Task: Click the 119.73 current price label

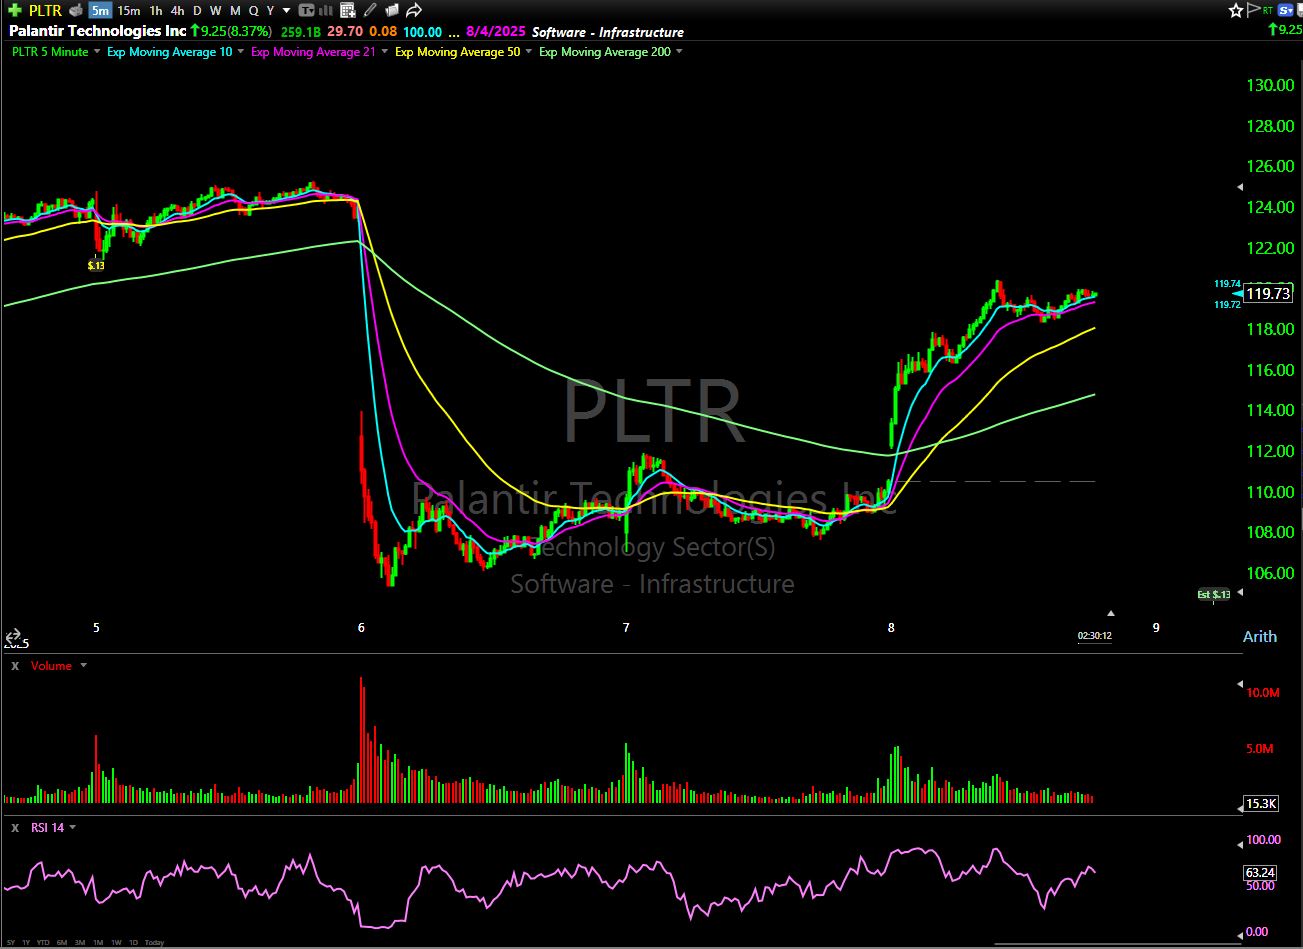Action: (x=1268, y=294)
